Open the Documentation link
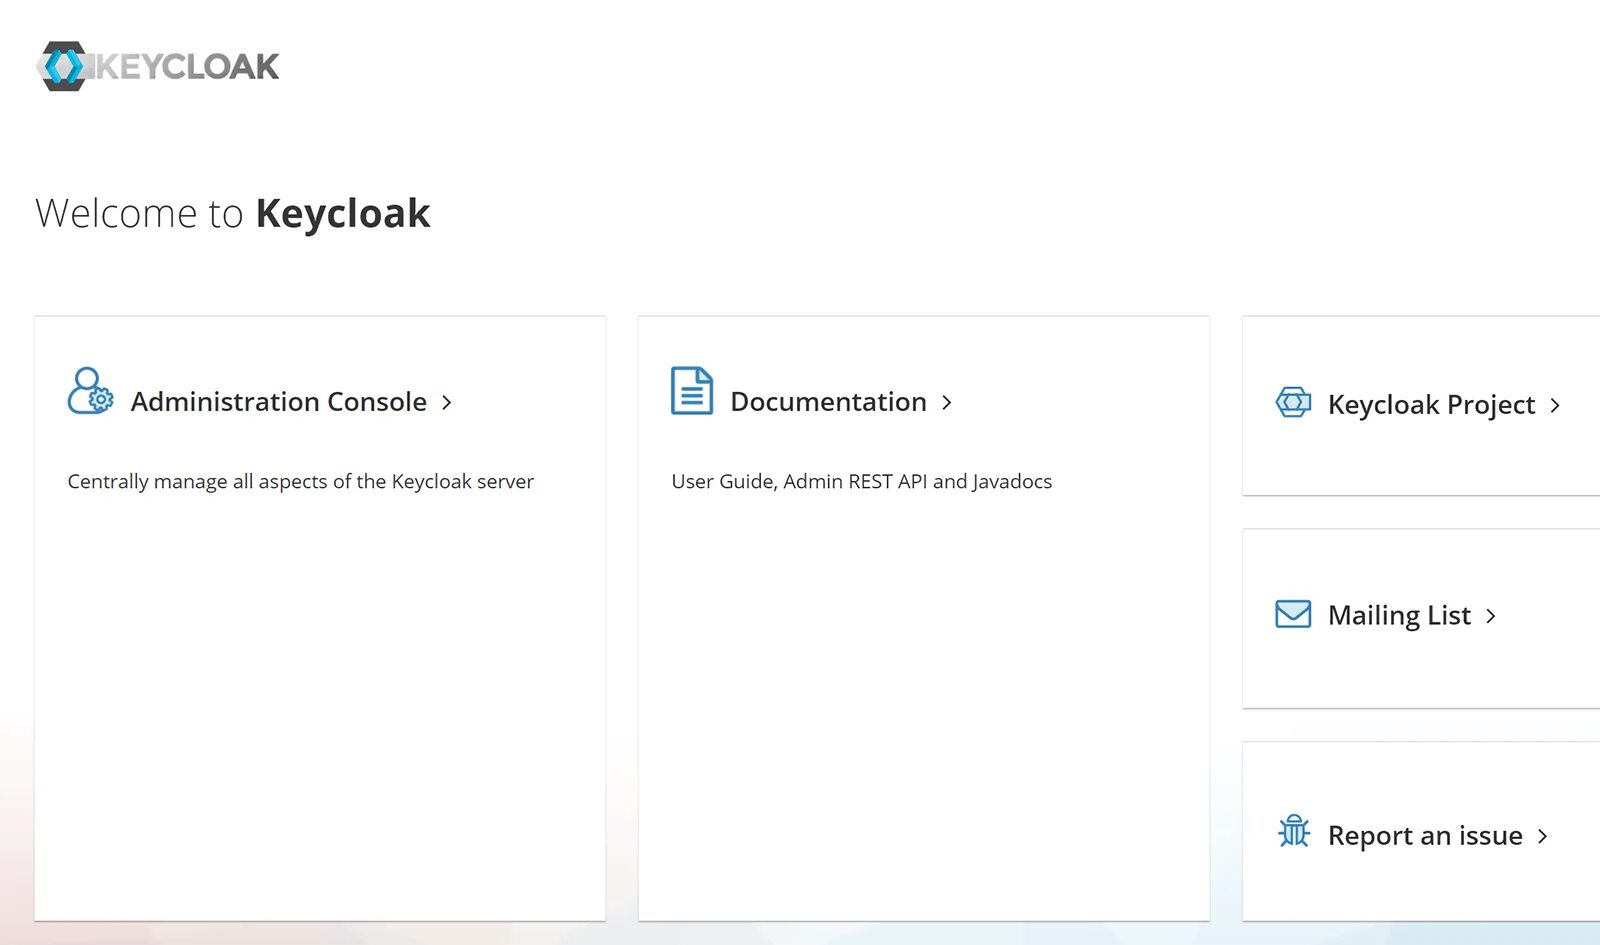 click(x=829, y=402)
